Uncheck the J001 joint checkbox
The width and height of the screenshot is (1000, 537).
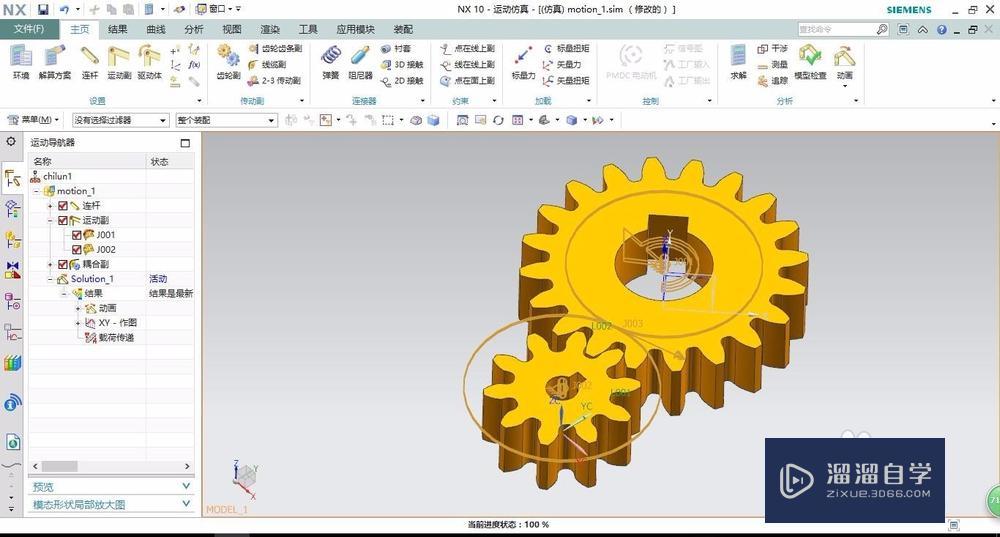click(77, 235)
